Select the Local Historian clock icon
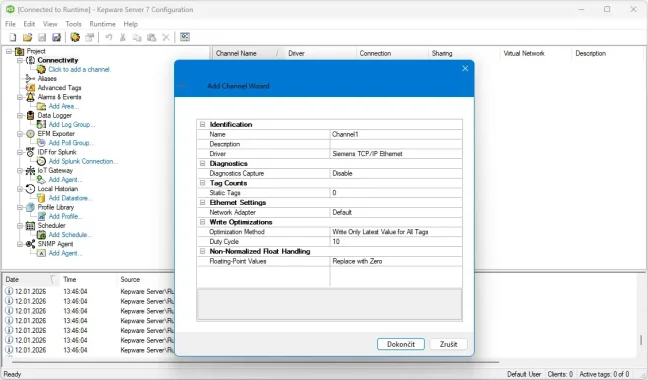Viewport: 648px width, 380px height. (x=31, y=189)
